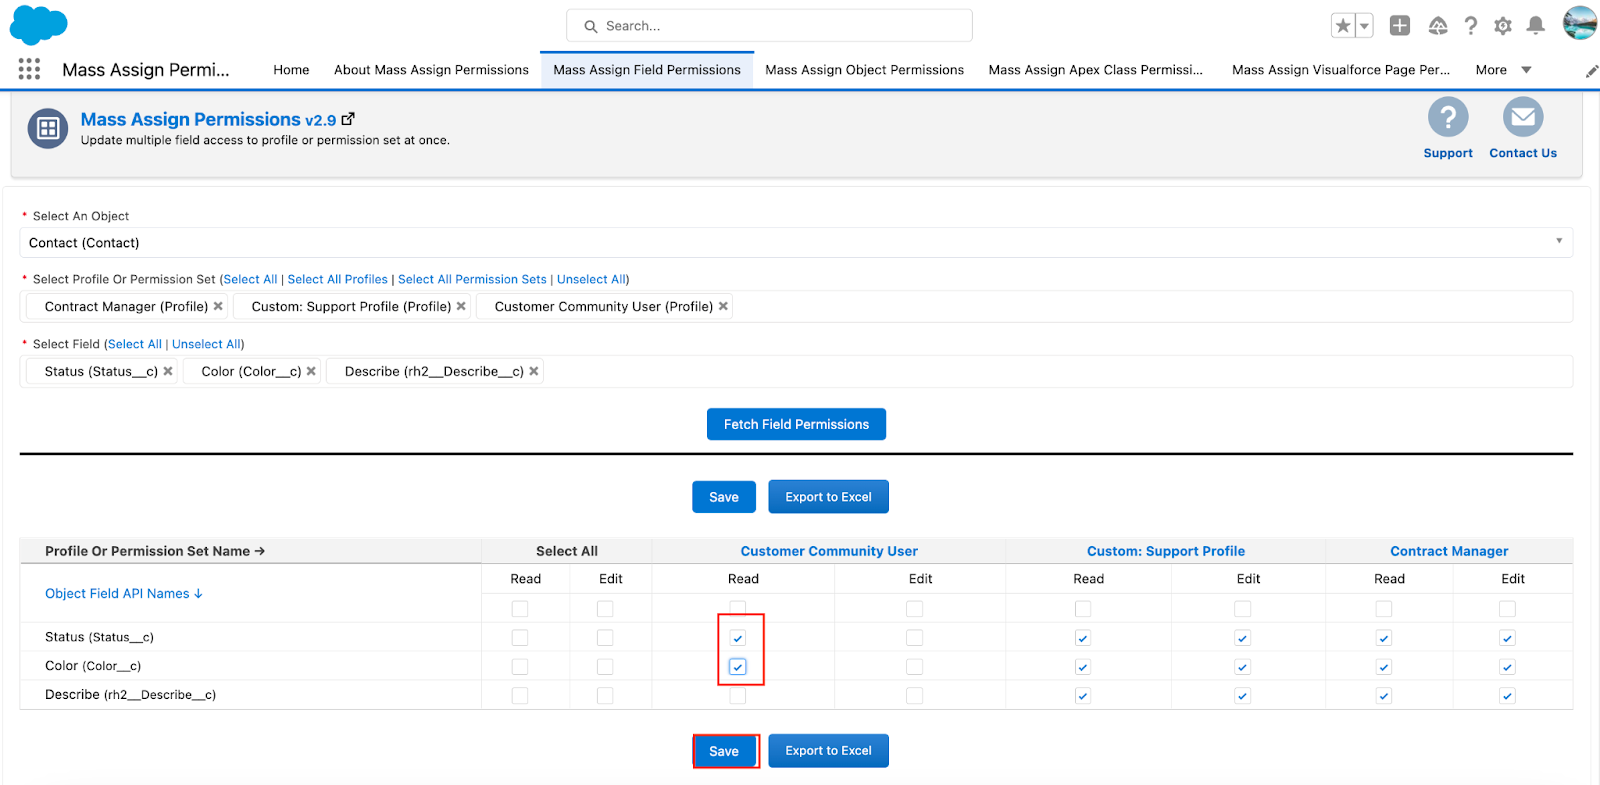
Task: Toggle Customer Community User Read for Color
Action: click(738, 667)
